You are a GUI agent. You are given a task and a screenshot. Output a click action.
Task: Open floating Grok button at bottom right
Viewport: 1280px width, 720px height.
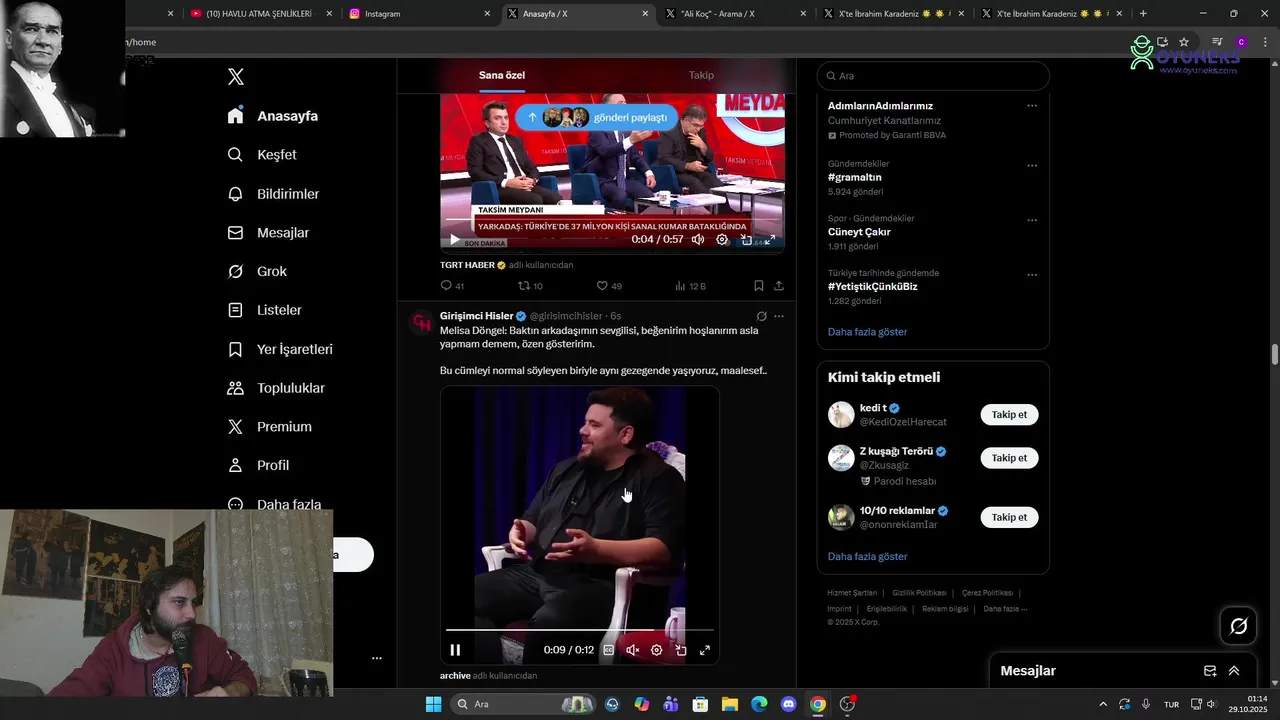[1239, 626]
